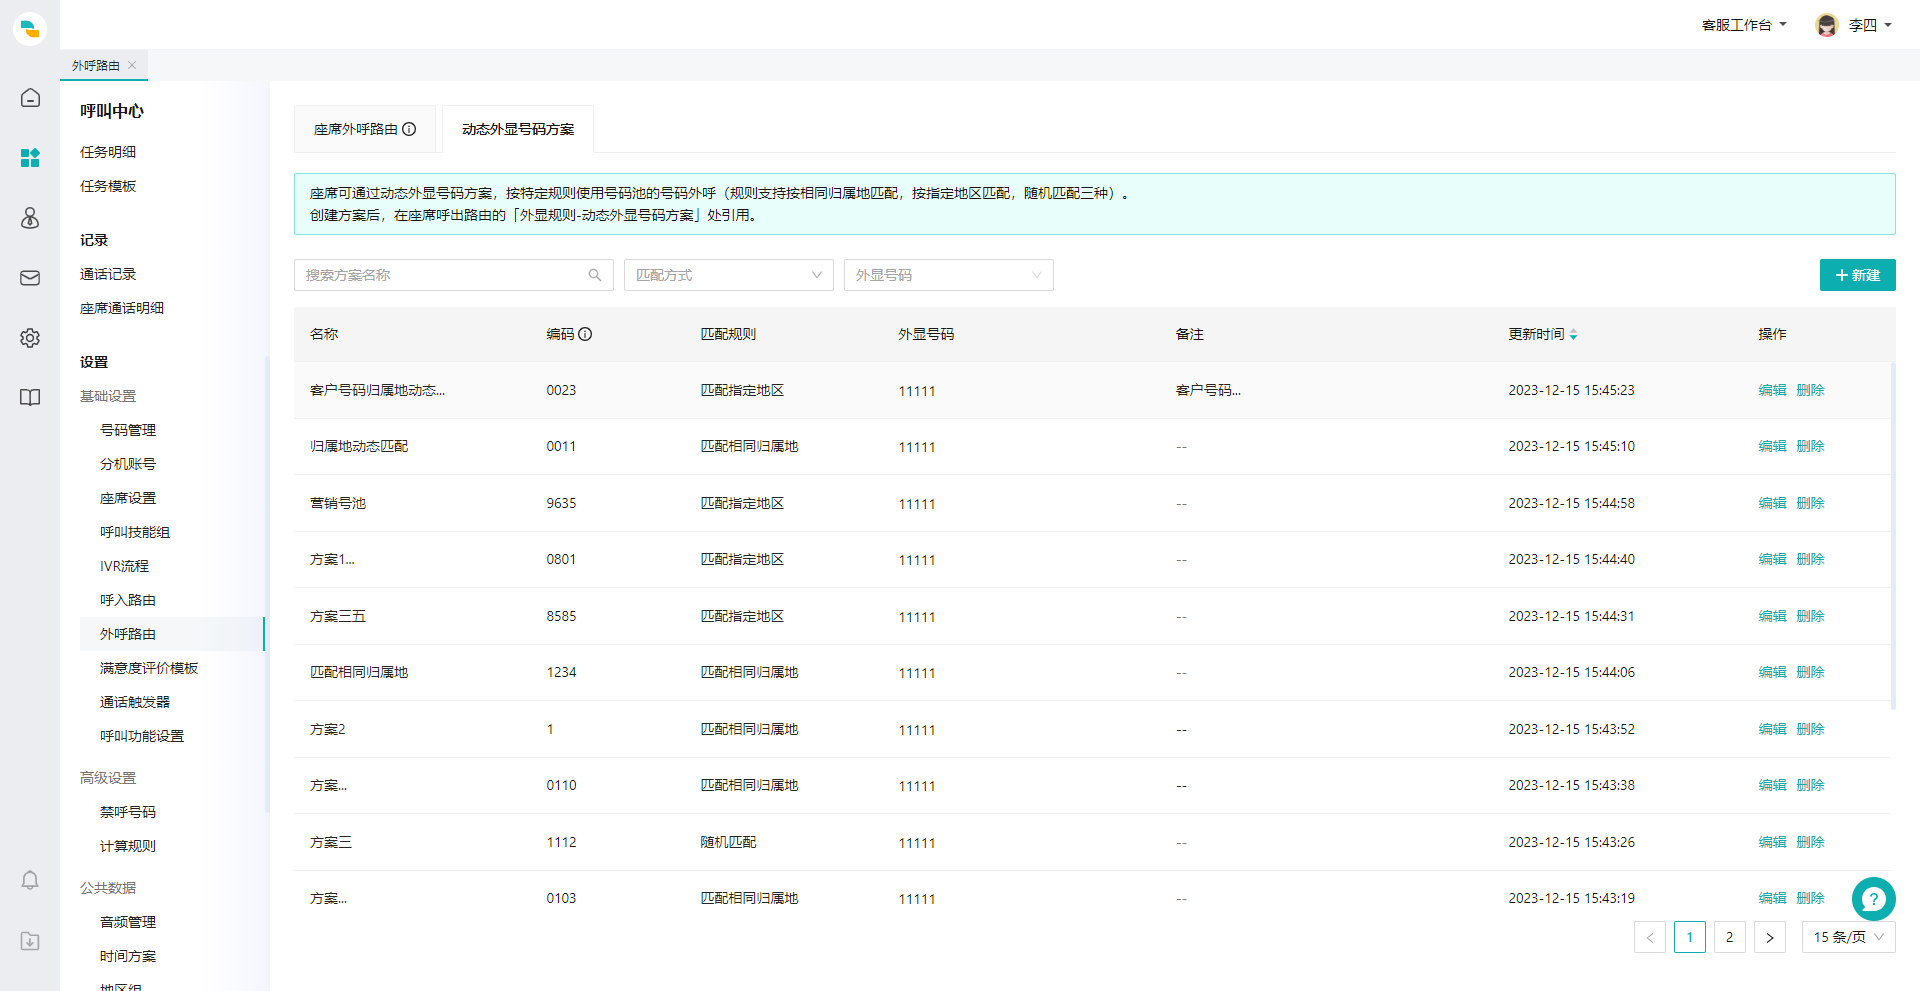Open 座席通话明细 in sidebar

pyautogui.click(x=122, y=308)
